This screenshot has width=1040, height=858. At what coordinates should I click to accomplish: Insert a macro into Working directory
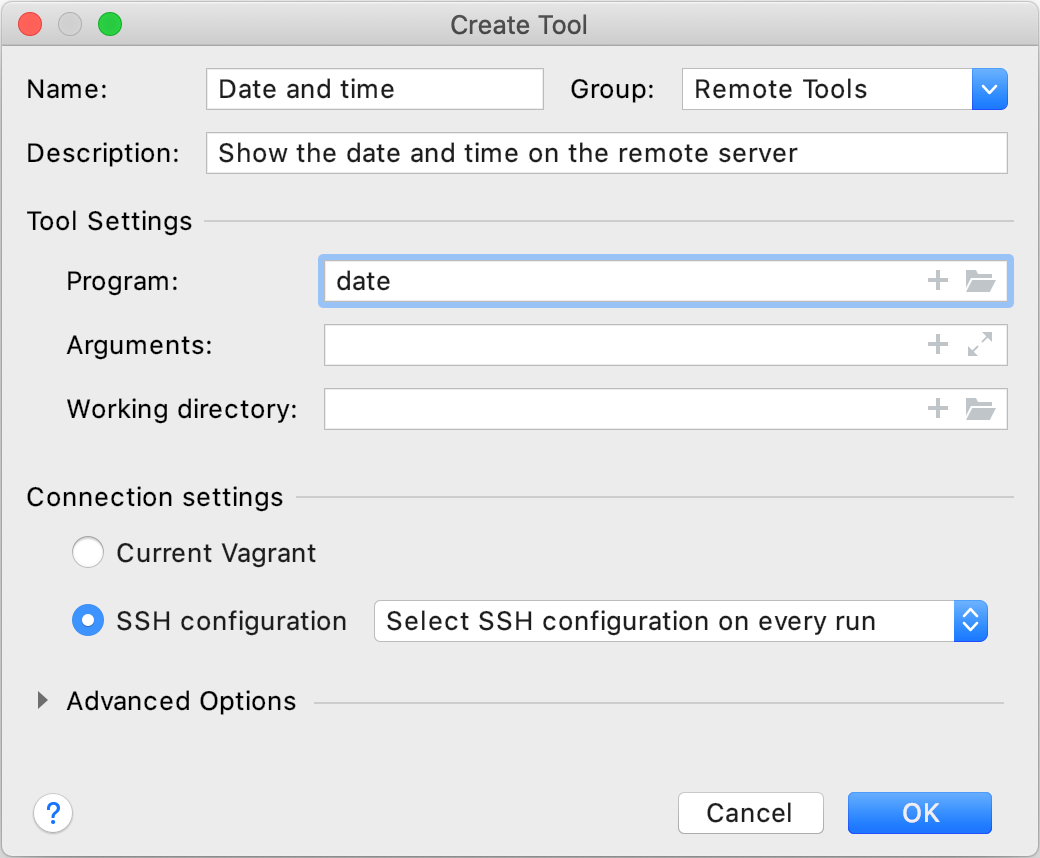pos(937,408)
